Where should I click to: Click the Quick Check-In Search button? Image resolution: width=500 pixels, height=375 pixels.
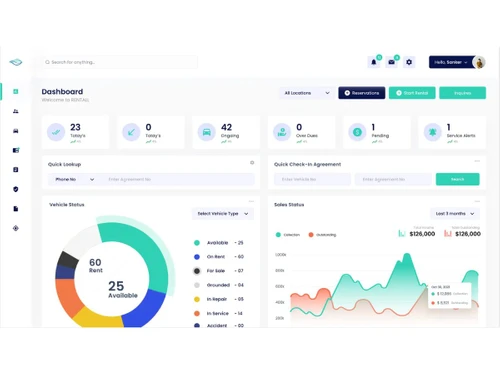click(458, 179)
